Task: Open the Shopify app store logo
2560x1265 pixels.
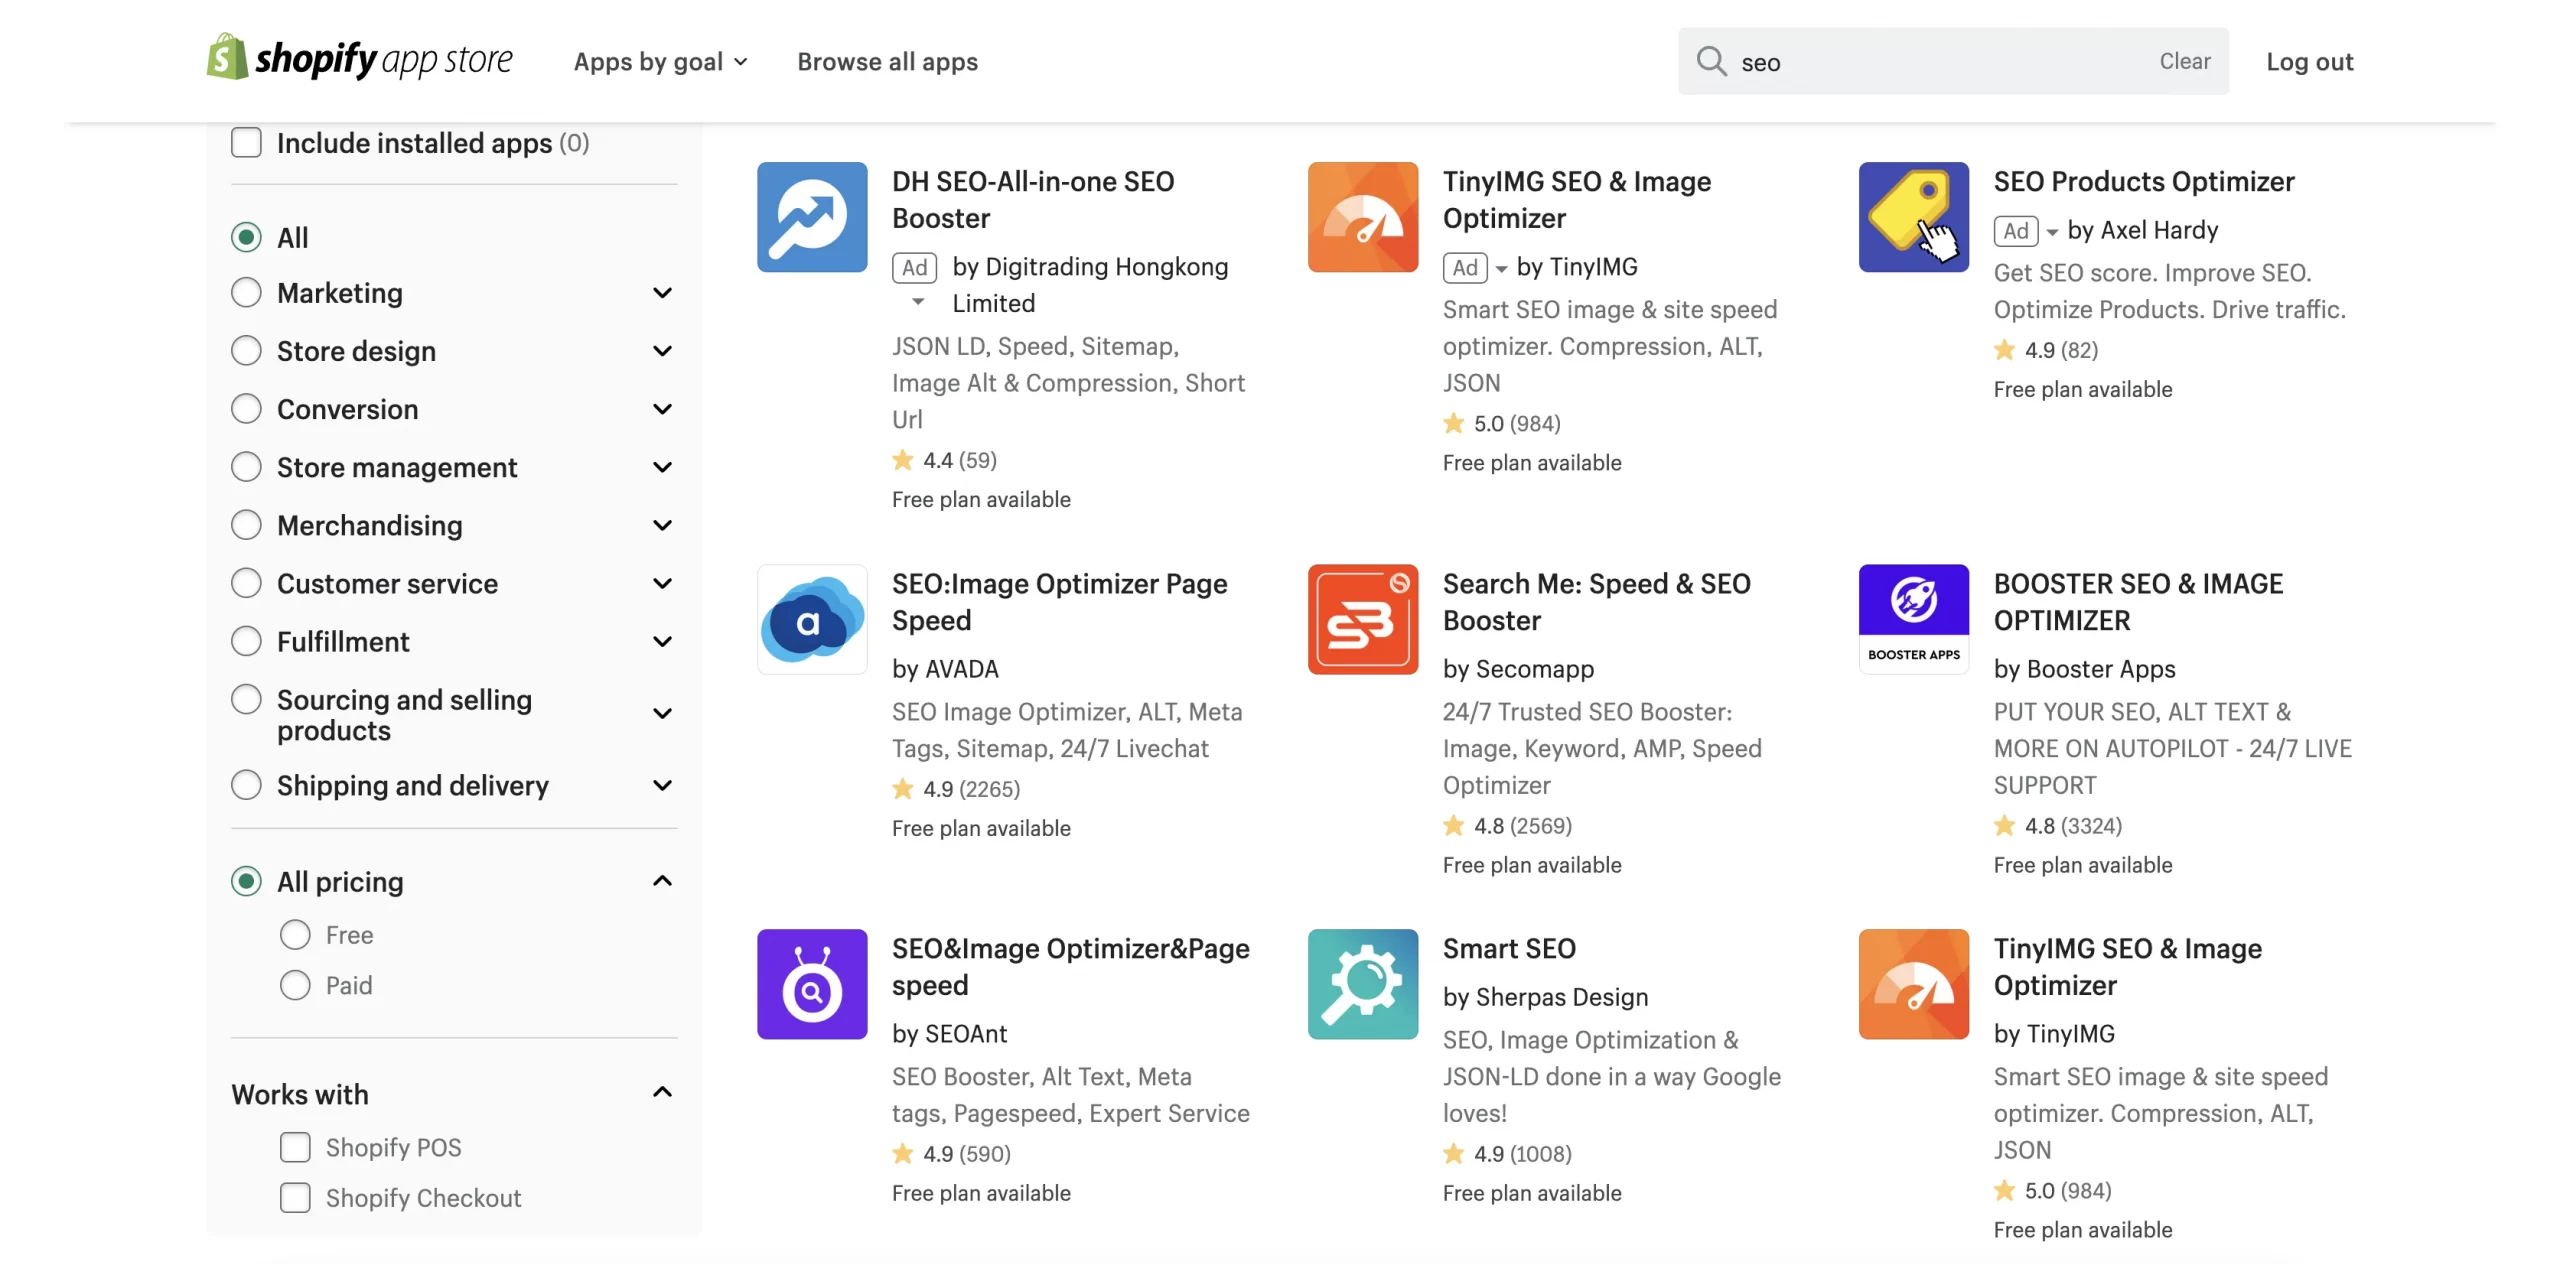Action: click(x=359, y=59)
